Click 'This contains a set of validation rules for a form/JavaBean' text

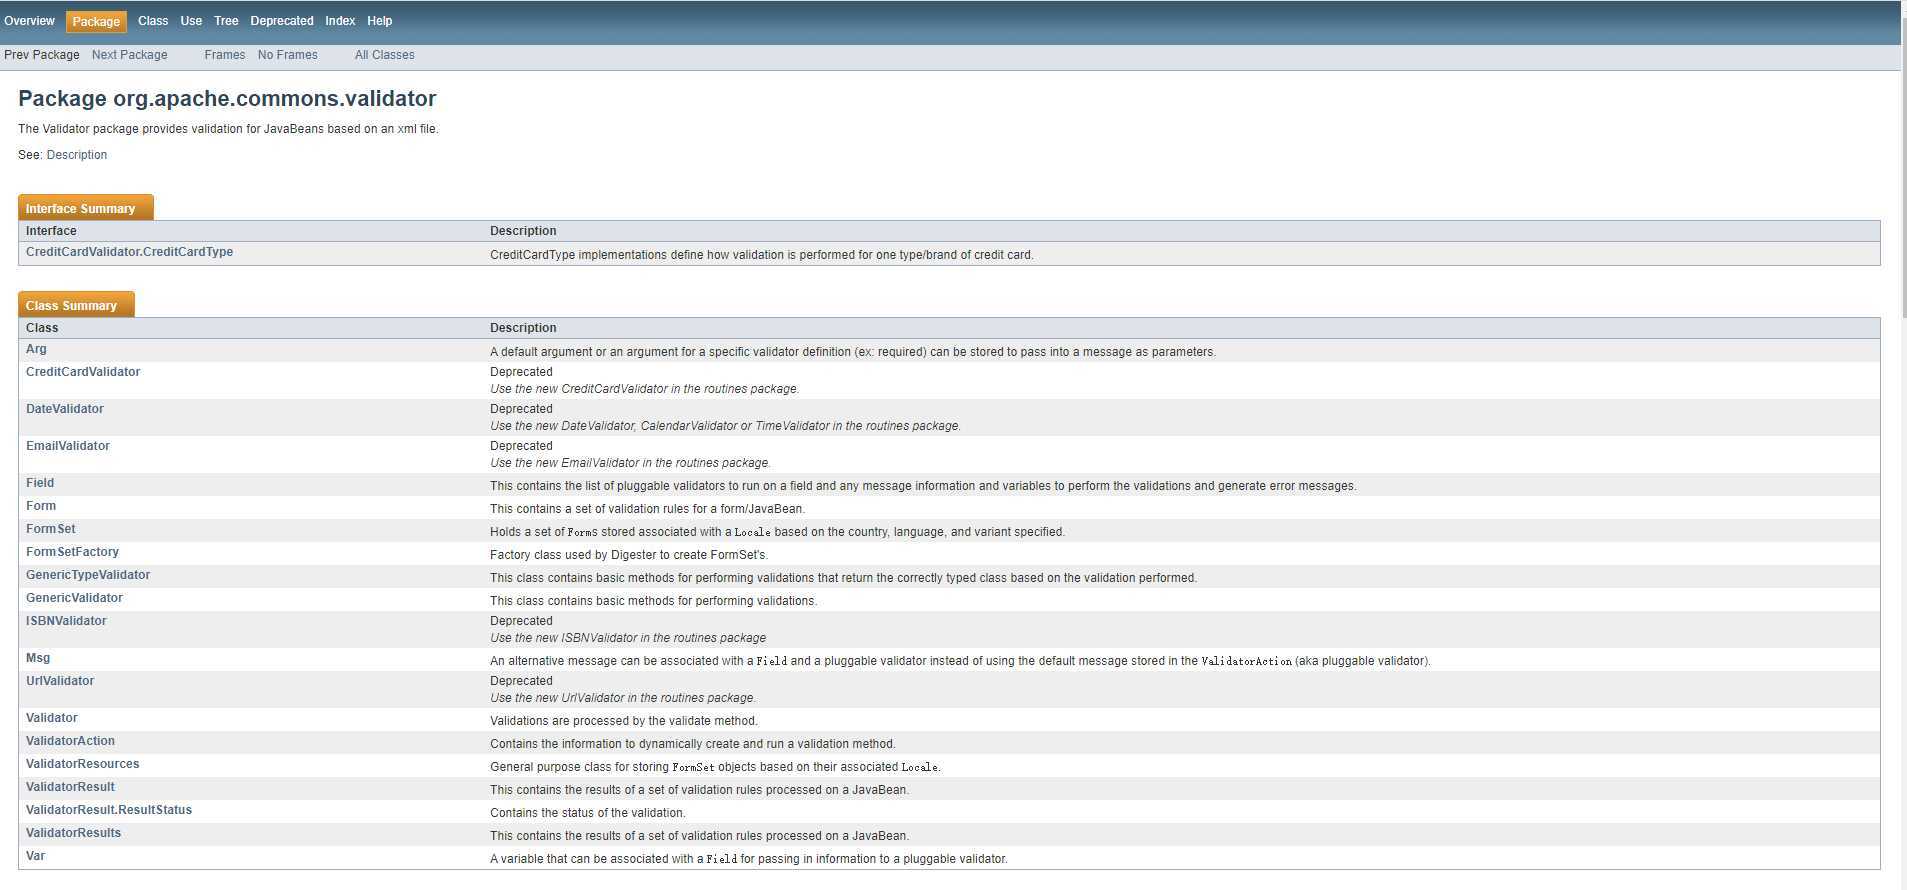coord(647,509)
